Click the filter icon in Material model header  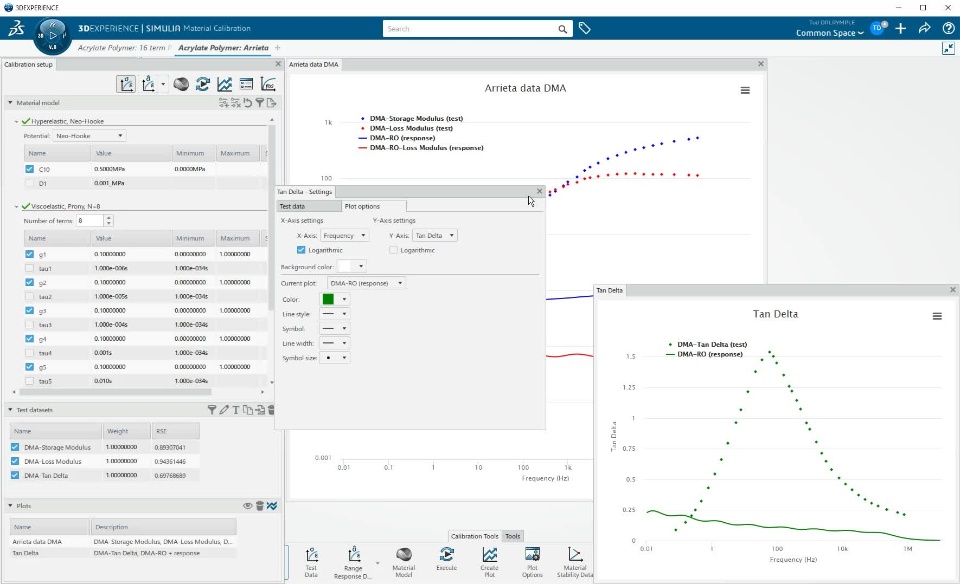[x=260, y=103]
